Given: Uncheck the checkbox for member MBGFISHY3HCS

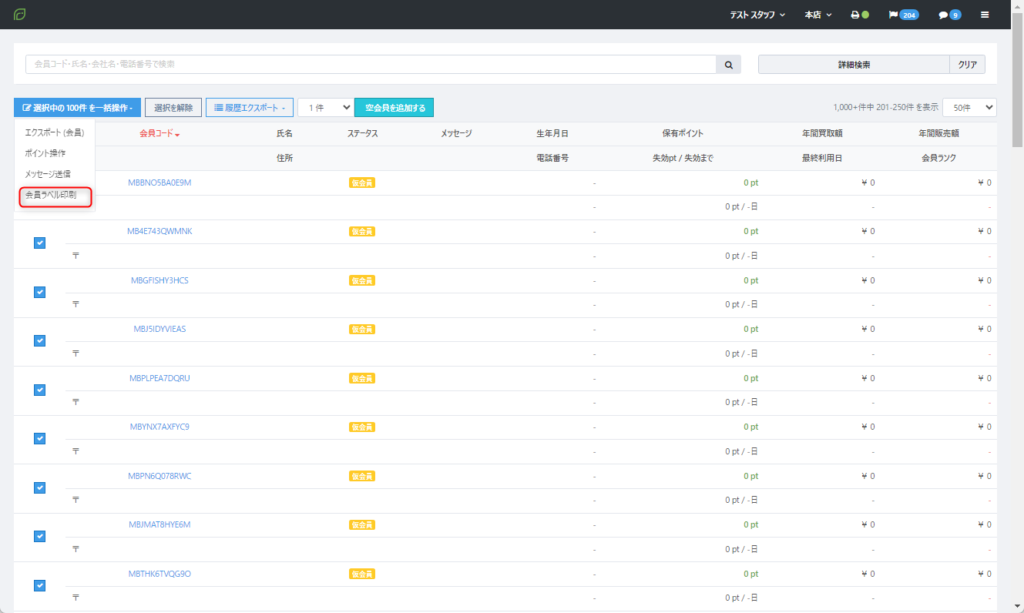Looking at the screenshot, I should (40, 292).
